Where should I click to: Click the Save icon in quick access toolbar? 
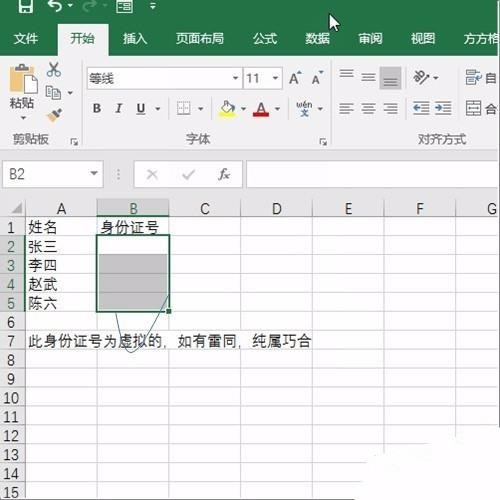[25, 6]
